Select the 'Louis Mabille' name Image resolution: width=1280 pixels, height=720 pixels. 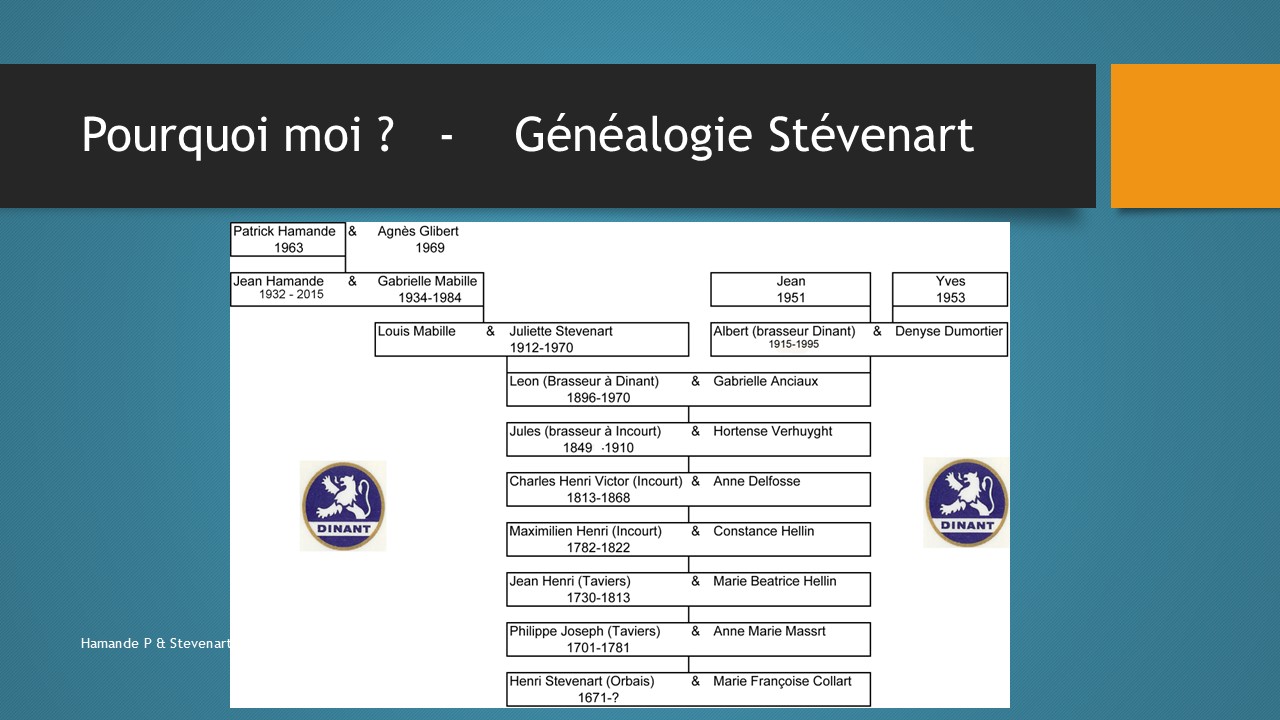417,331
